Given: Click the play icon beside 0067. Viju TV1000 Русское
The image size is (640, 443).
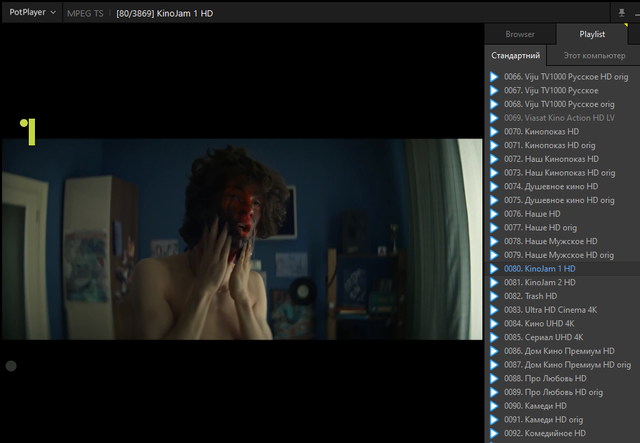Looking at the screenshot, I should (494, 91).
